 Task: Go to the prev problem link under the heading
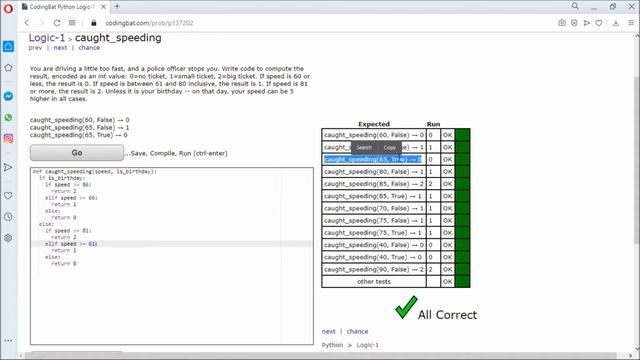35,48
